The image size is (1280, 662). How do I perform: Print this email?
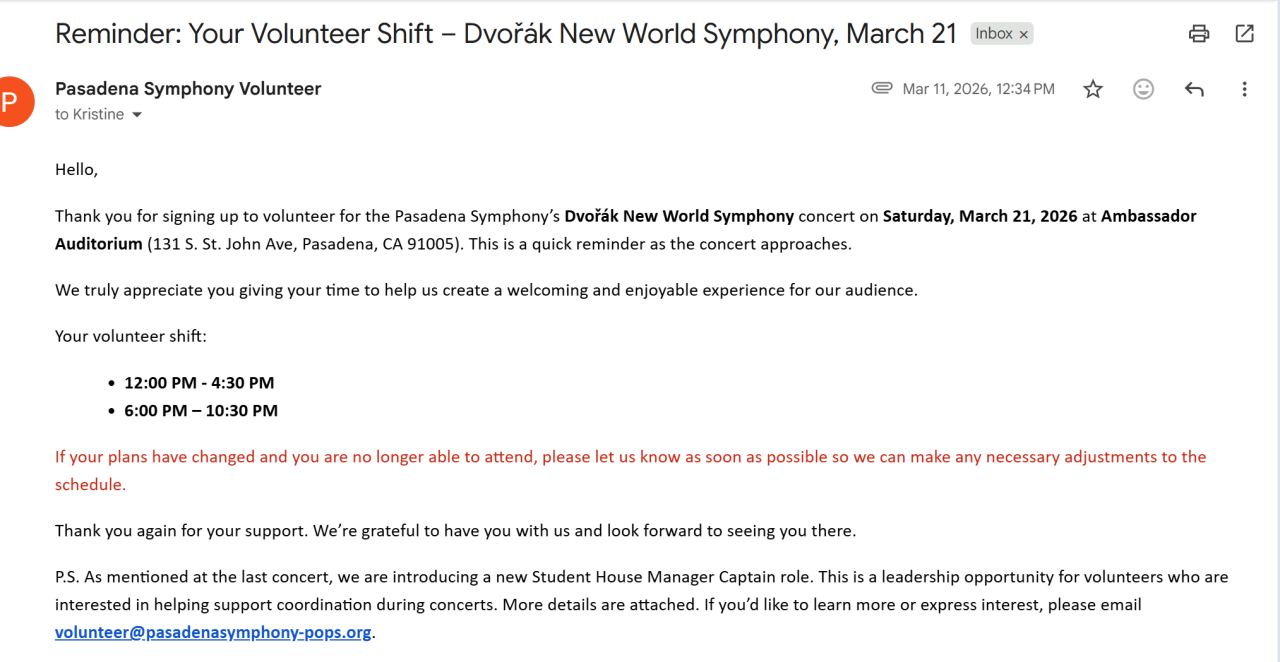pyautogui.click(x=1198, y=34)
